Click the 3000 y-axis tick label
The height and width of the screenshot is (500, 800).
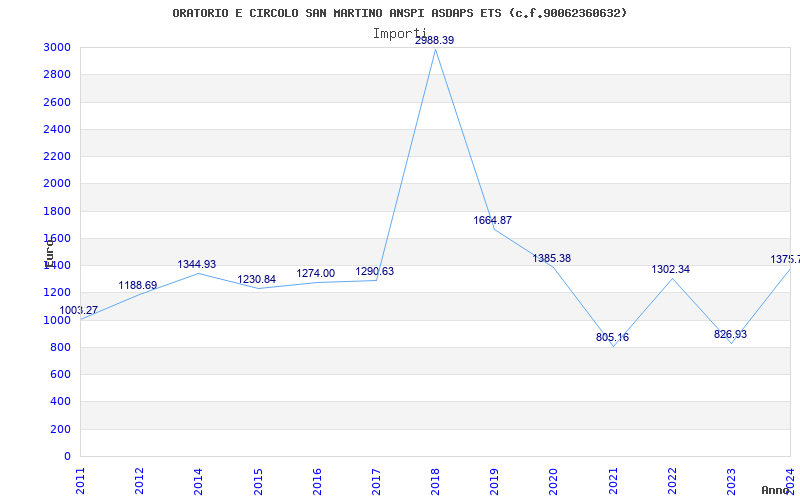(x=57, y=47)
